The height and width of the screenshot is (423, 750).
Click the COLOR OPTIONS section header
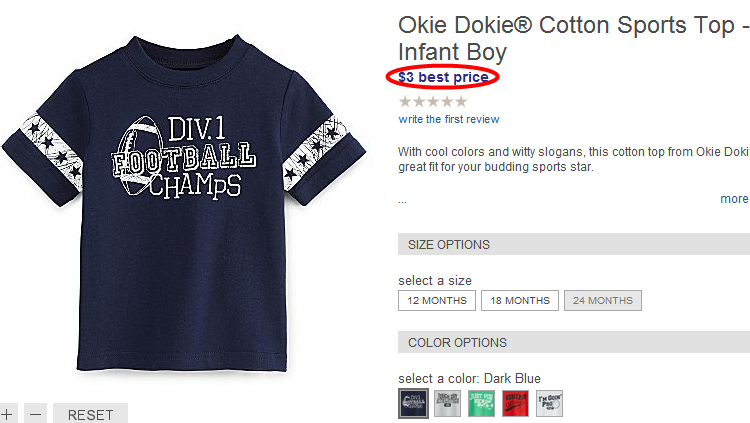tap(573, 343)
